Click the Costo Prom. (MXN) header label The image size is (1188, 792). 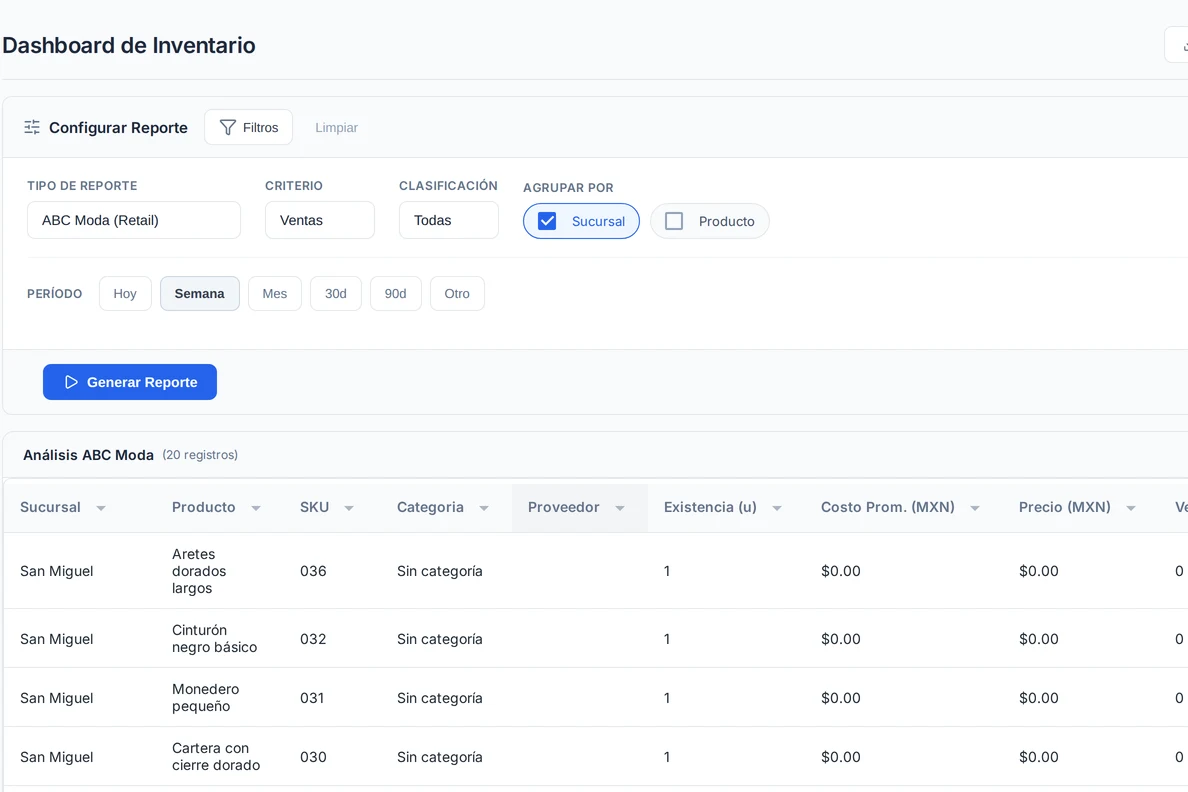pos(888,507)
